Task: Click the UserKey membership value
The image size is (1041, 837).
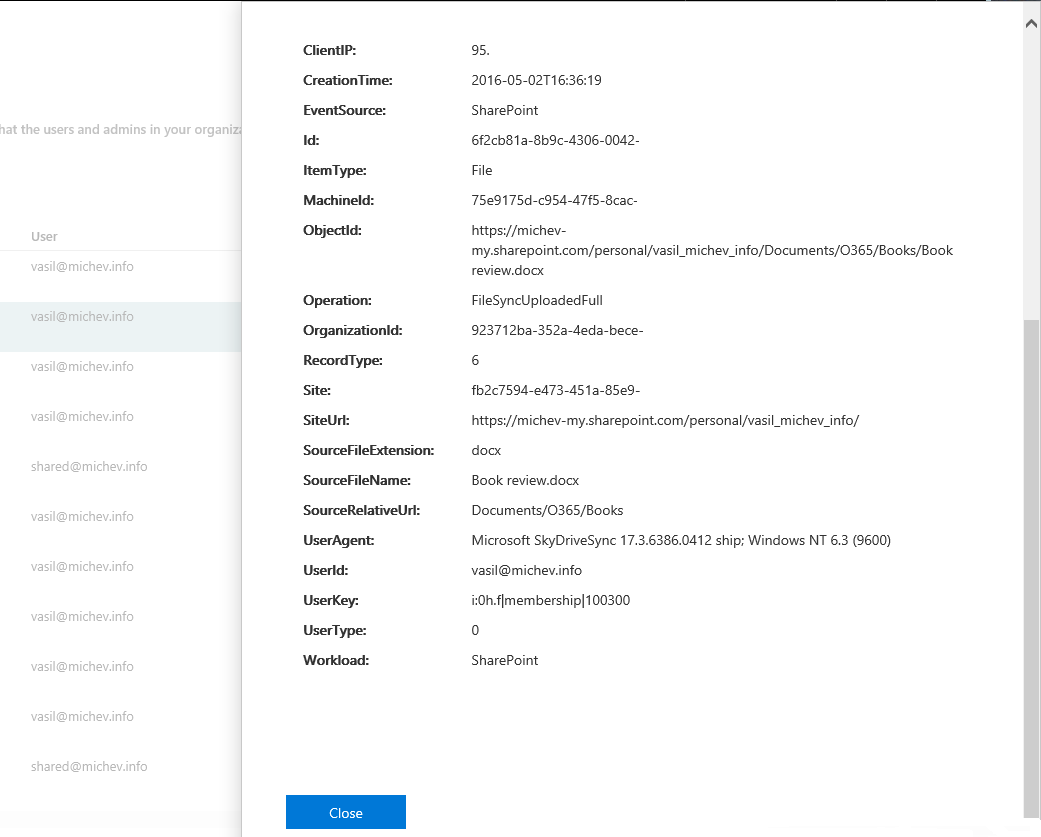Action: pyautogui.click(x=550, y=601)
